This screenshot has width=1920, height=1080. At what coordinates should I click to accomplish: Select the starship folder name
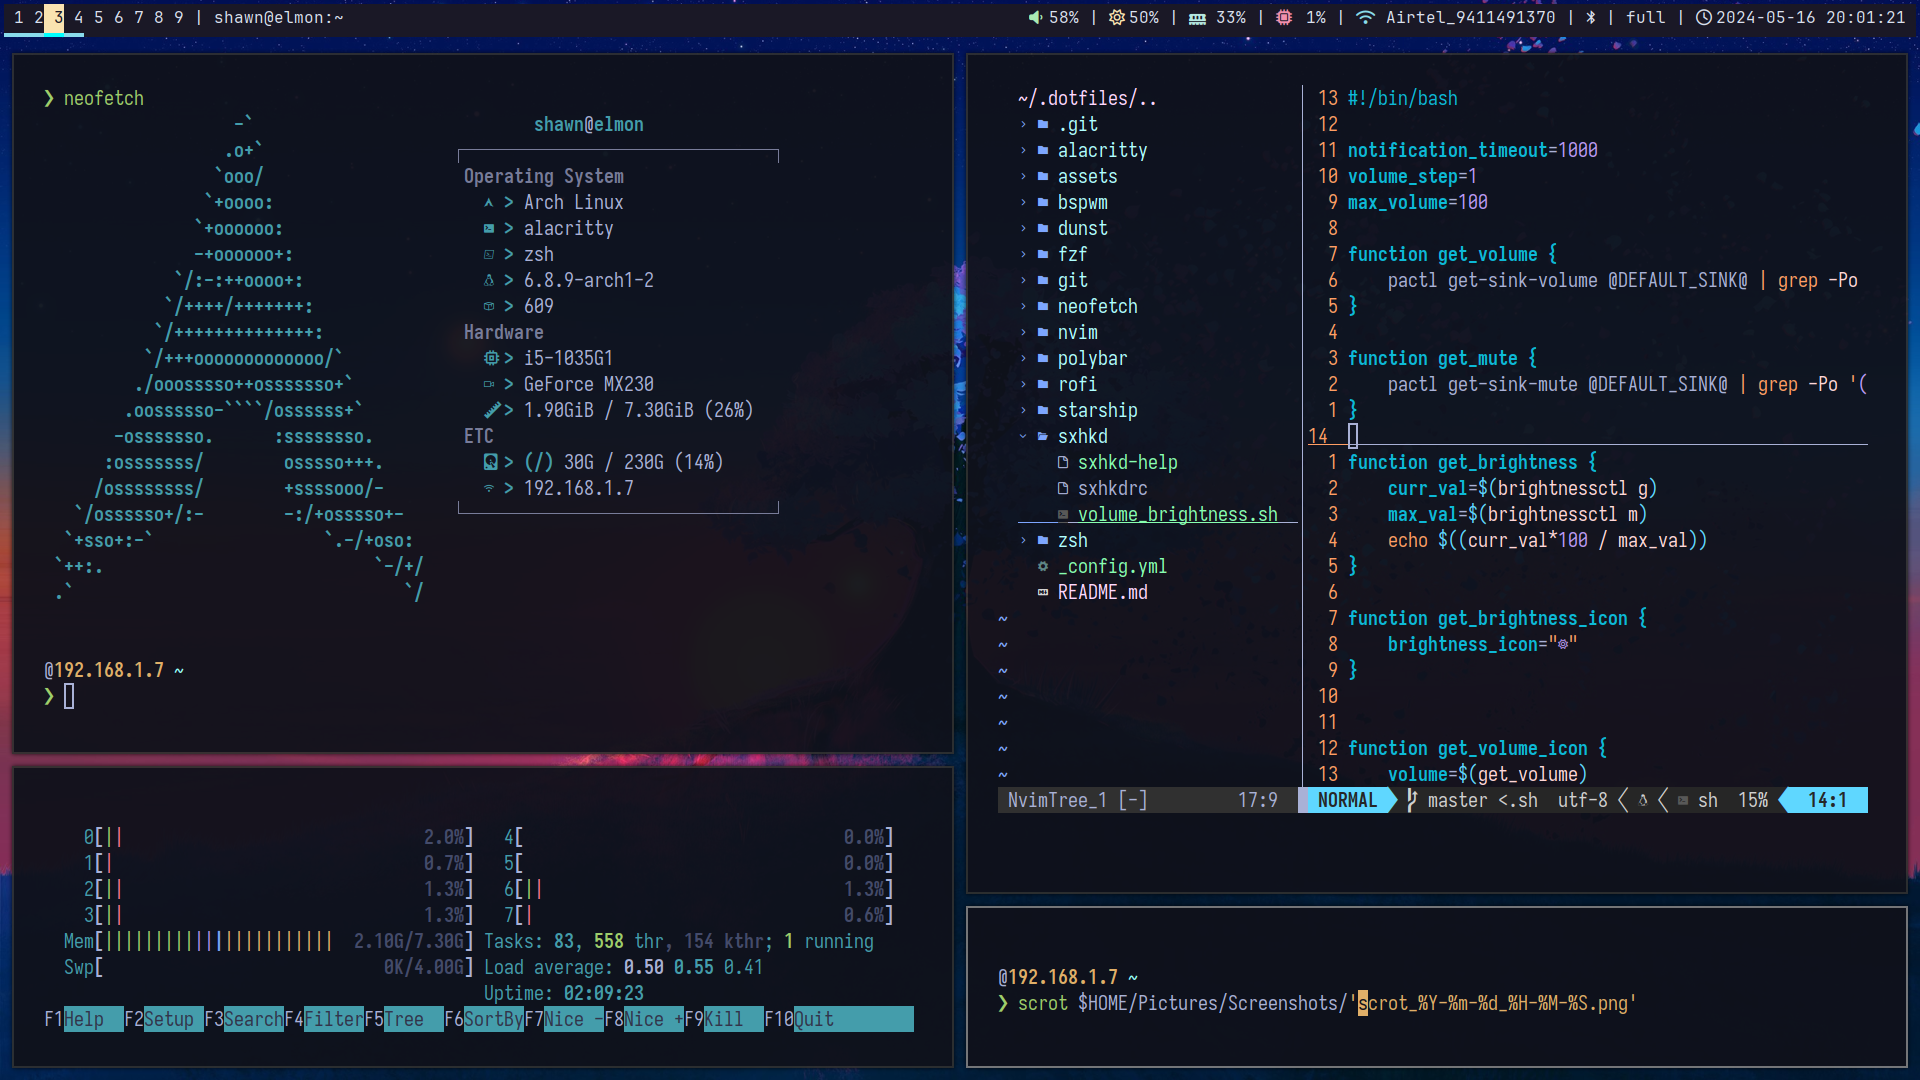[1097, 410]
